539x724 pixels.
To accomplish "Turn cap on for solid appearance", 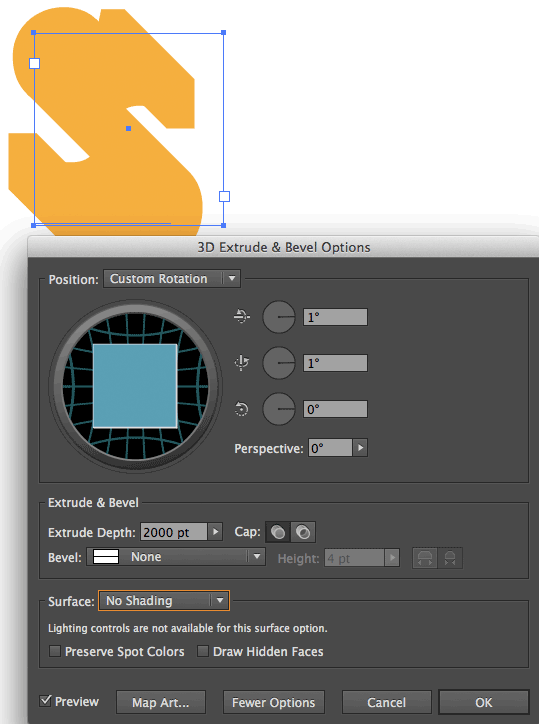I will coord(278,532).
